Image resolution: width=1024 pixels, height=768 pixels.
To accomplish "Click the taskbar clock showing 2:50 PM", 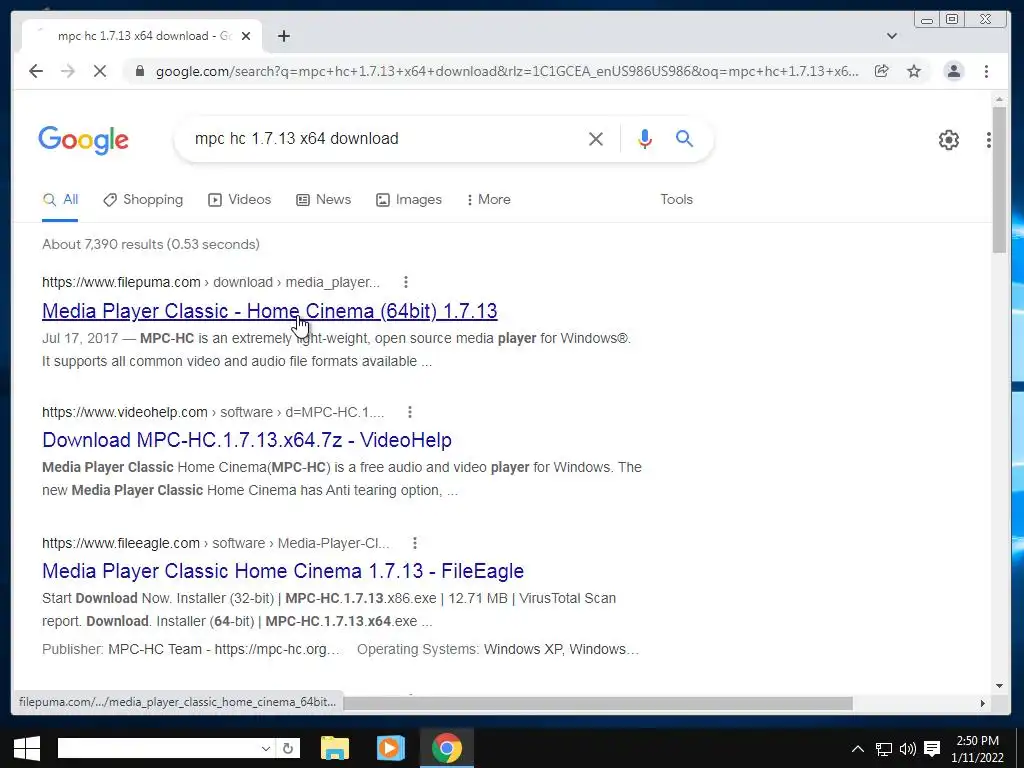I will (x=977, y=749).
